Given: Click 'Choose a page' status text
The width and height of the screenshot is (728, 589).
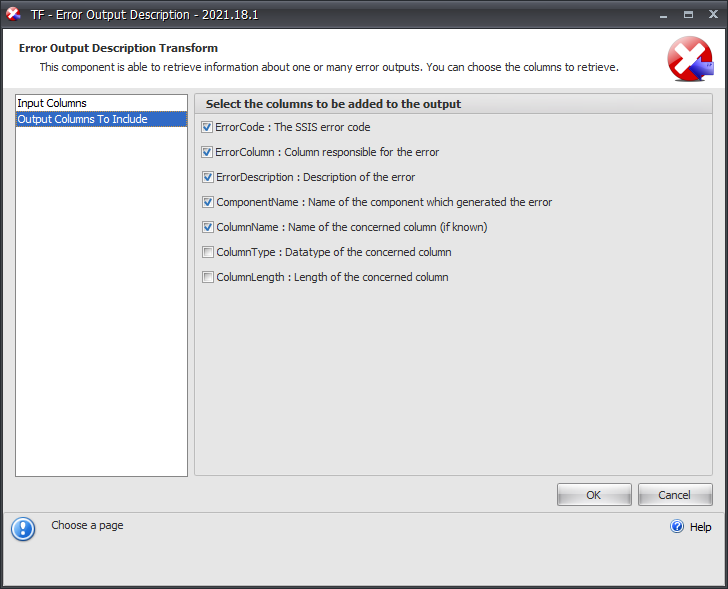Looking at the screenshot, I should (x=87, y=525).
